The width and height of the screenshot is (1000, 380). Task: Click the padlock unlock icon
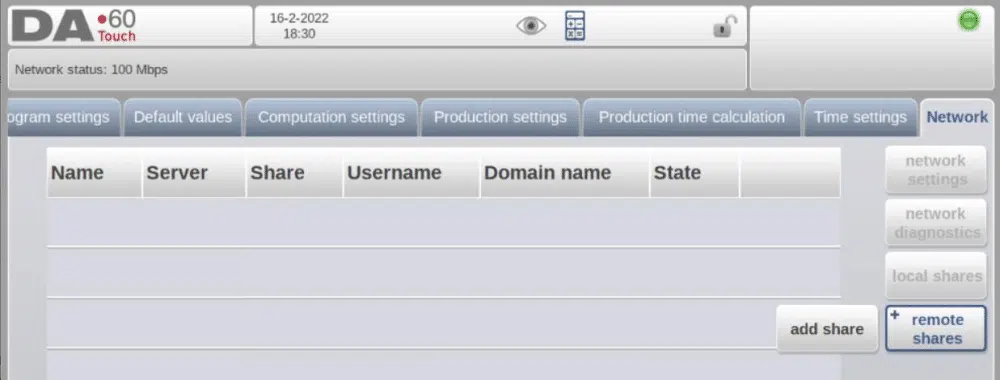(724, 27)
